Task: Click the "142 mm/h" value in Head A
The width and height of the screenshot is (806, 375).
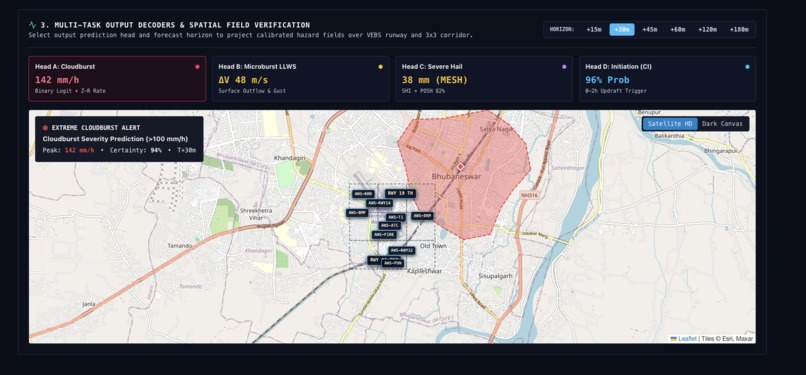Action: point(57,80)
